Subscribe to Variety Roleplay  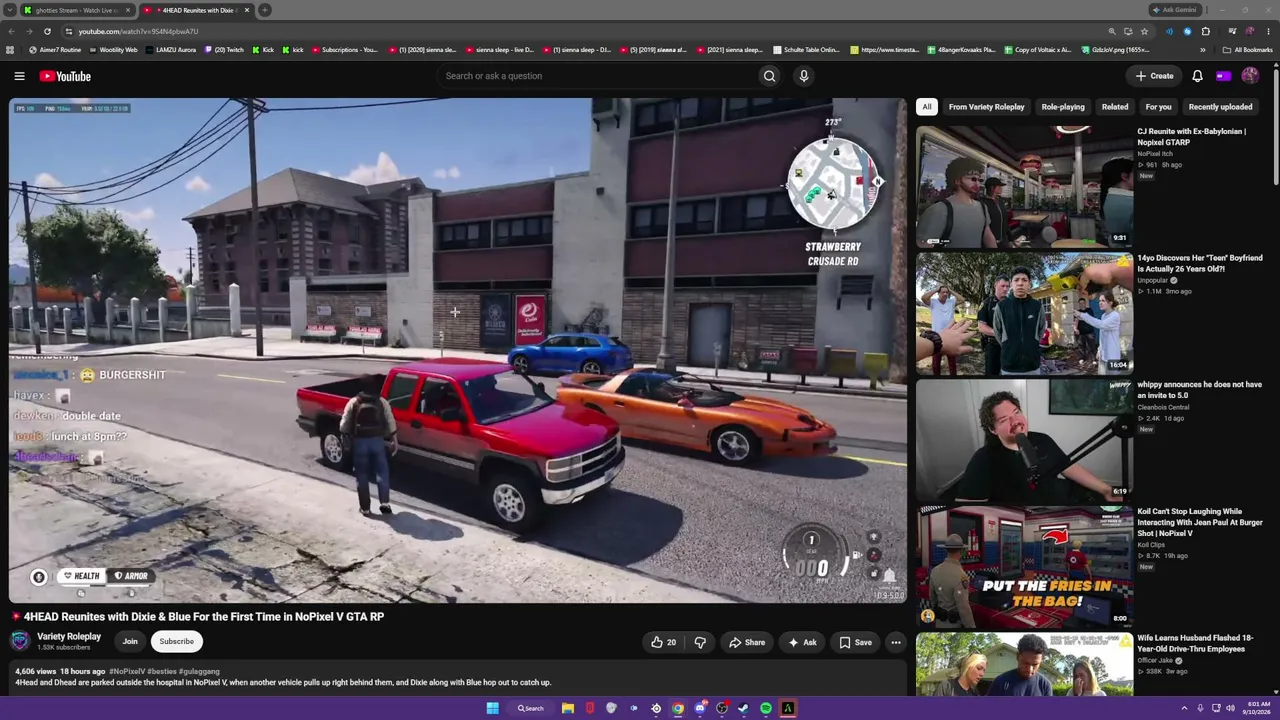point(176,642)
